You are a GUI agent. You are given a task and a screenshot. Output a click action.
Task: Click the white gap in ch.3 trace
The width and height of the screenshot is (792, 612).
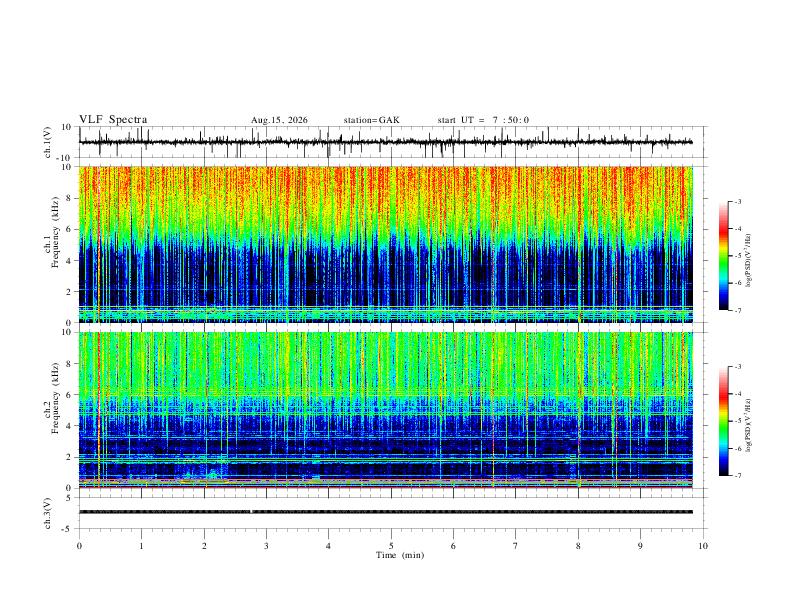(251, 512)
